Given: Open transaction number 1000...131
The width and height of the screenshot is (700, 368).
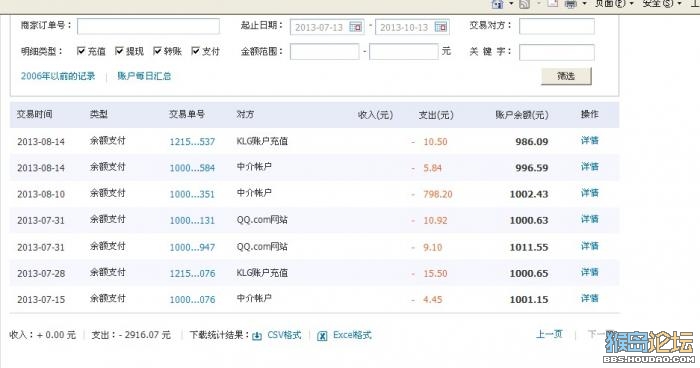Looking at the screenshot, I should 192,221.
